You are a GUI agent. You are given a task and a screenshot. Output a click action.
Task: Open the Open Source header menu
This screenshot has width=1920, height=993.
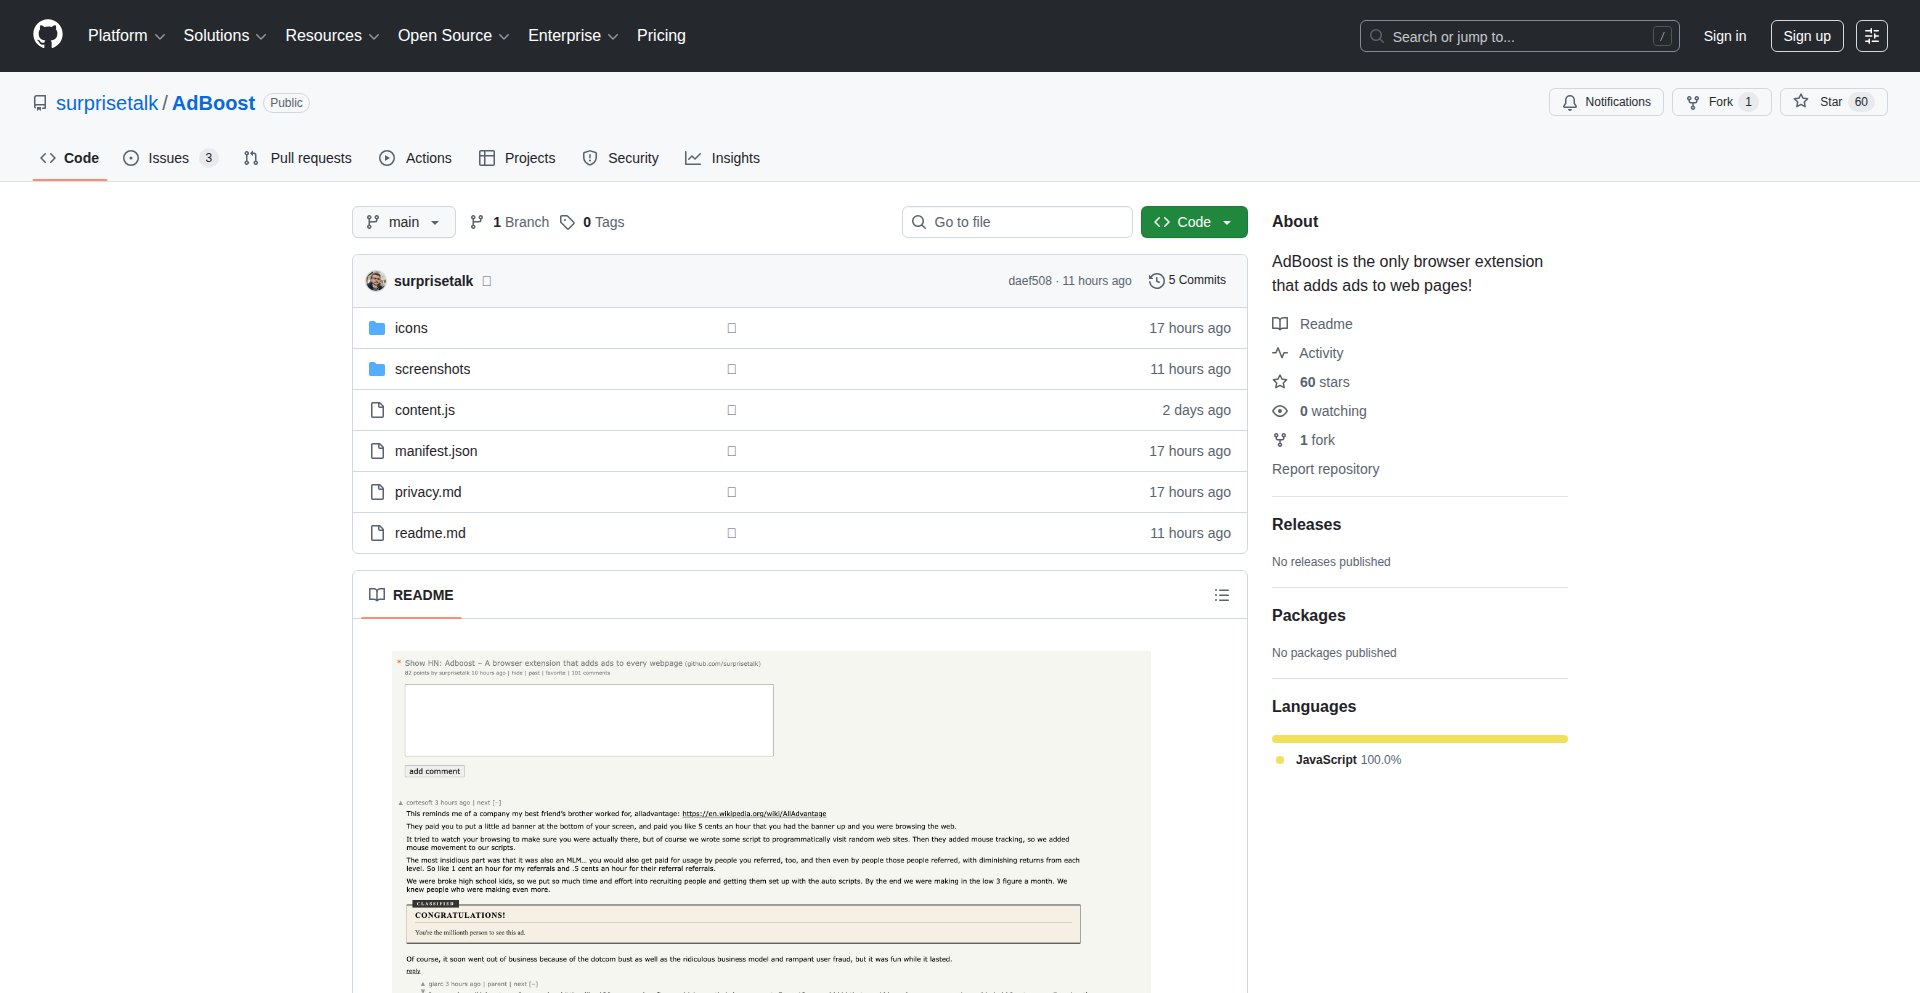tap(453, 36)
